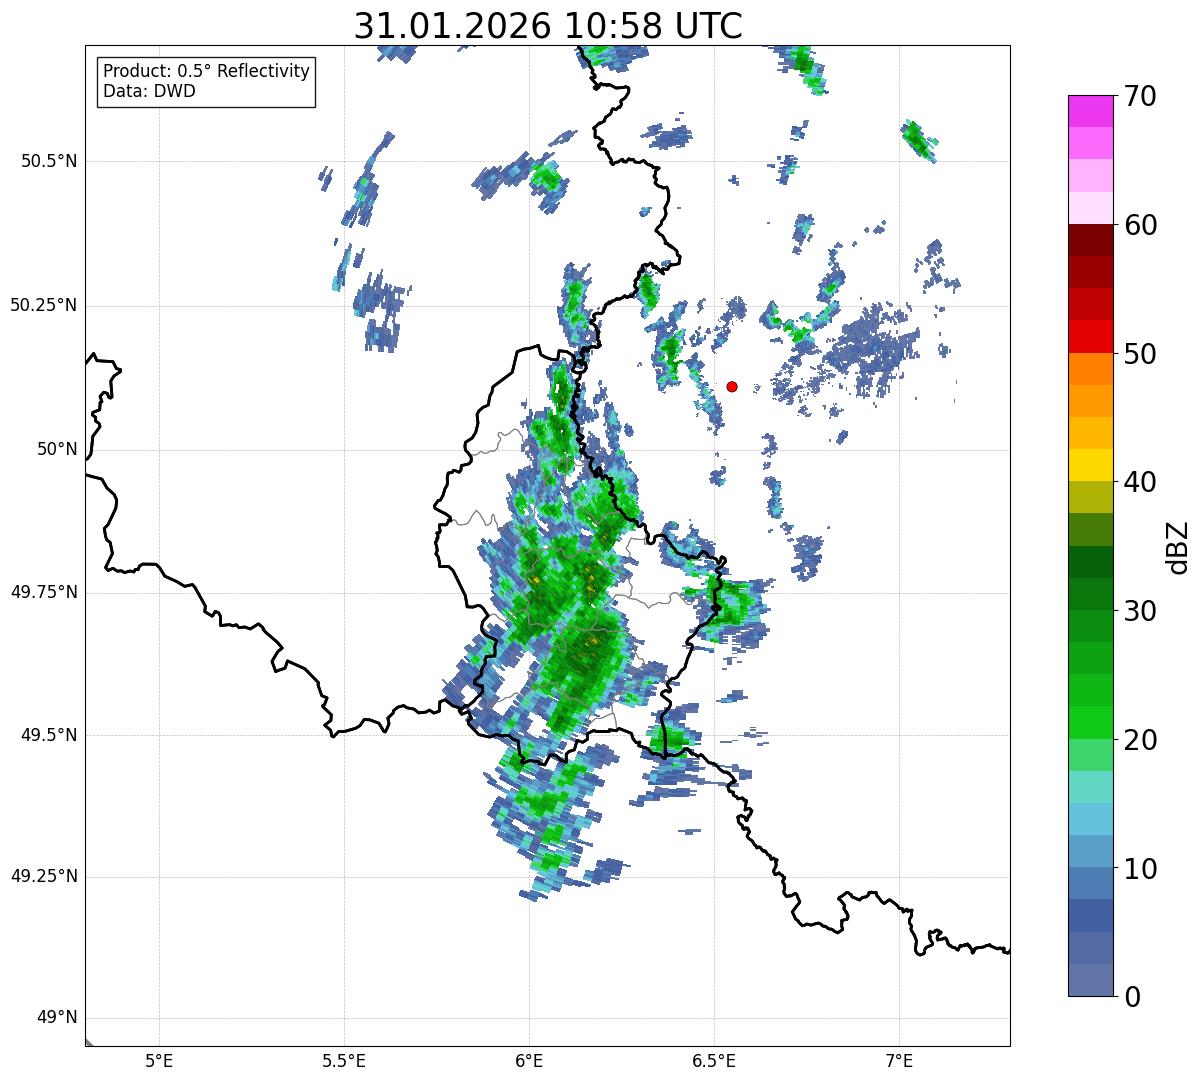
Task: Click the 6.5°E longitude label
Action: pyautogui.click(x=714, y=1061)
